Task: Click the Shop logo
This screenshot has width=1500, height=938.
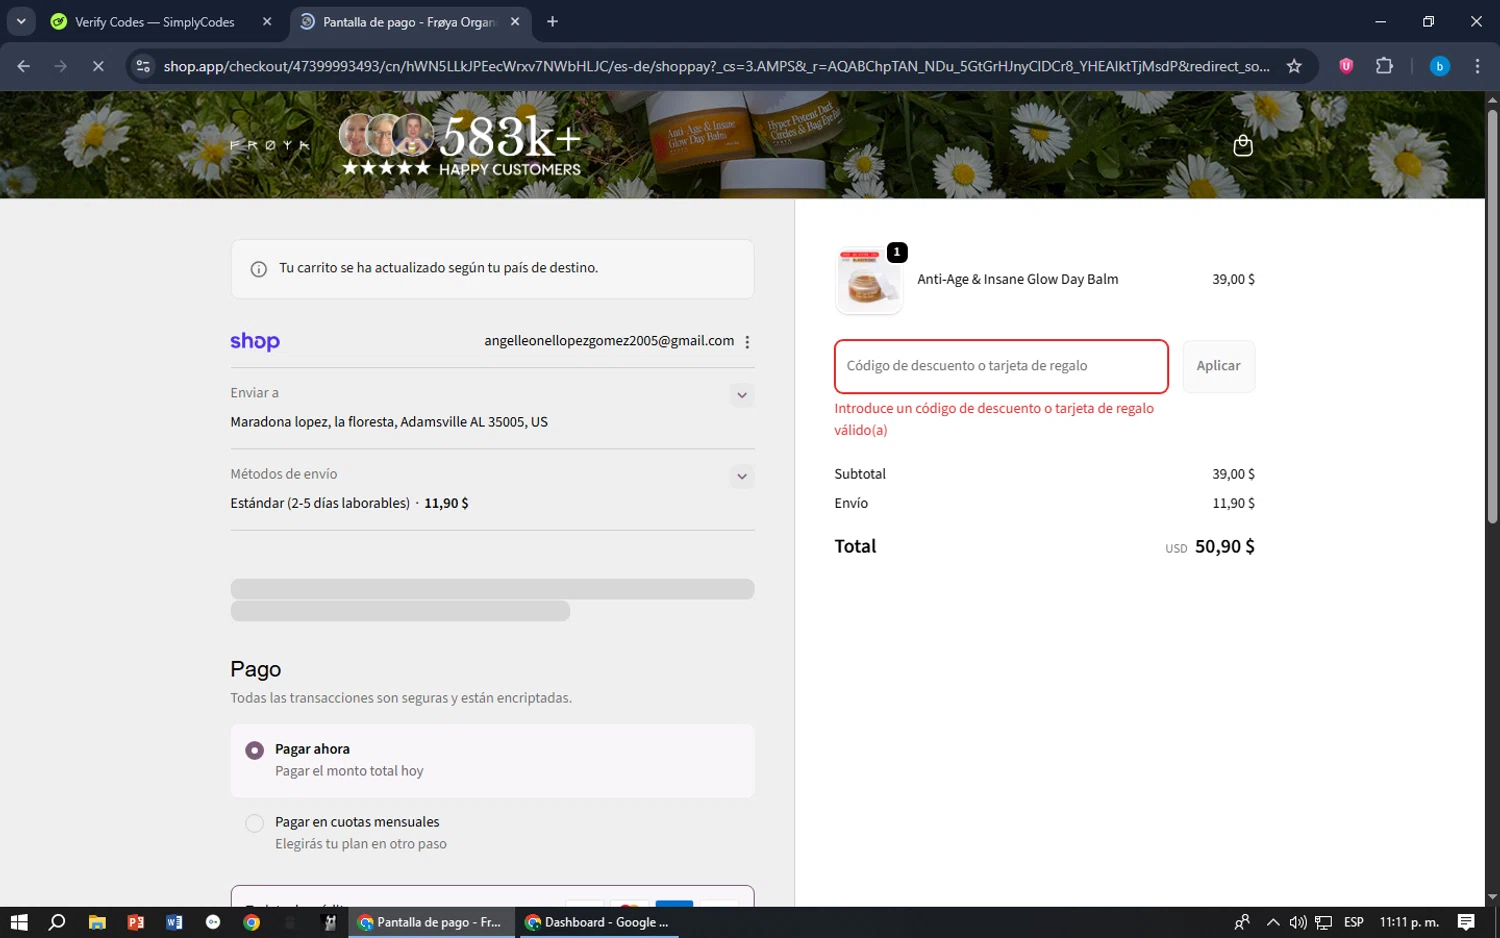Action: click(x=255, y=341)
